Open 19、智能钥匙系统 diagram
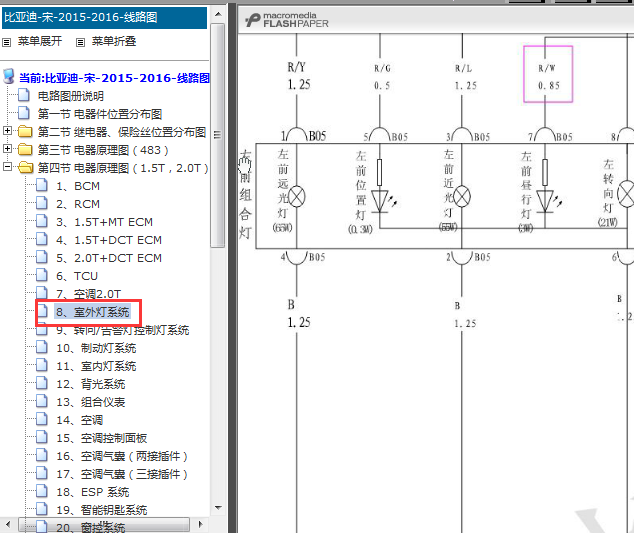This screenshot has height=533, width=634. [101, 510]
